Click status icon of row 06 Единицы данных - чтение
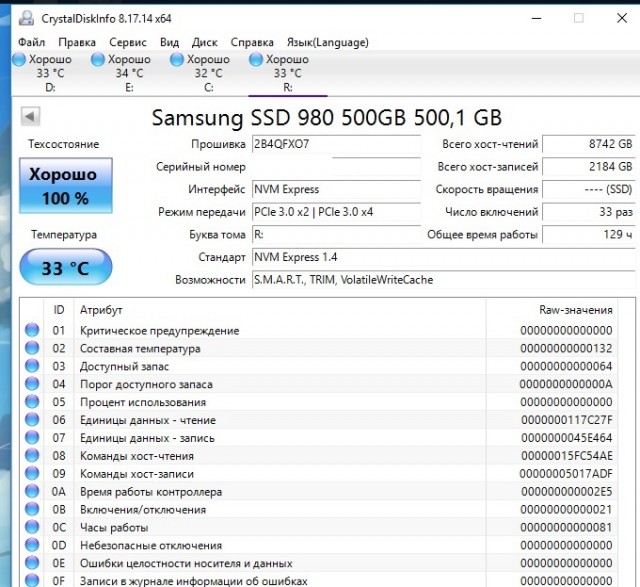 click(x=32, y=420)
